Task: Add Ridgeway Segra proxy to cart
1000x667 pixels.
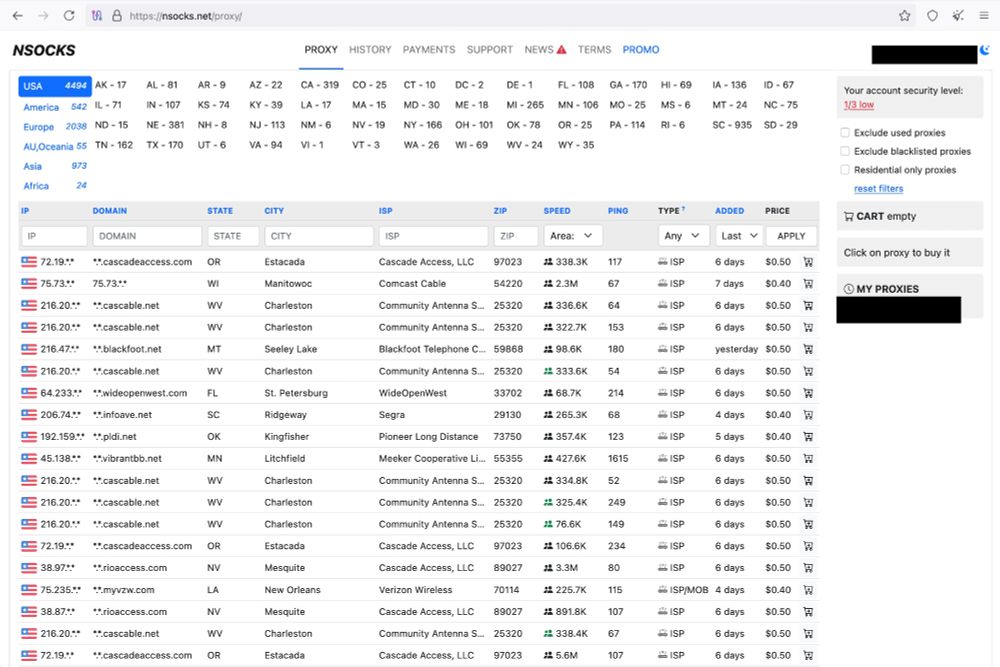Action: [x=808, y=415]
